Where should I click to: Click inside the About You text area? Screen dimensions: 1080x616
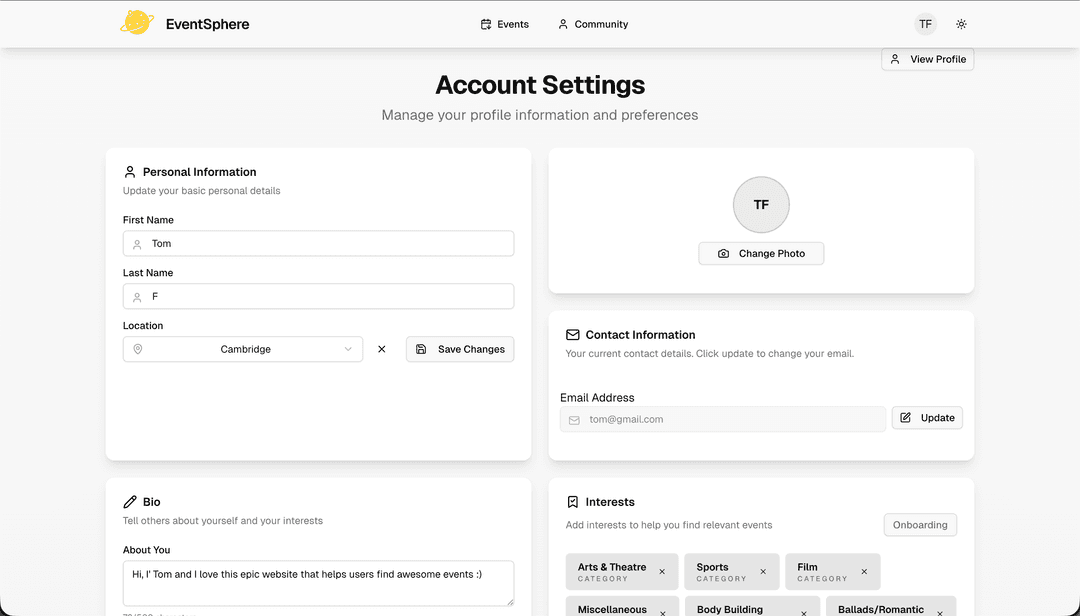coord(318,582)
